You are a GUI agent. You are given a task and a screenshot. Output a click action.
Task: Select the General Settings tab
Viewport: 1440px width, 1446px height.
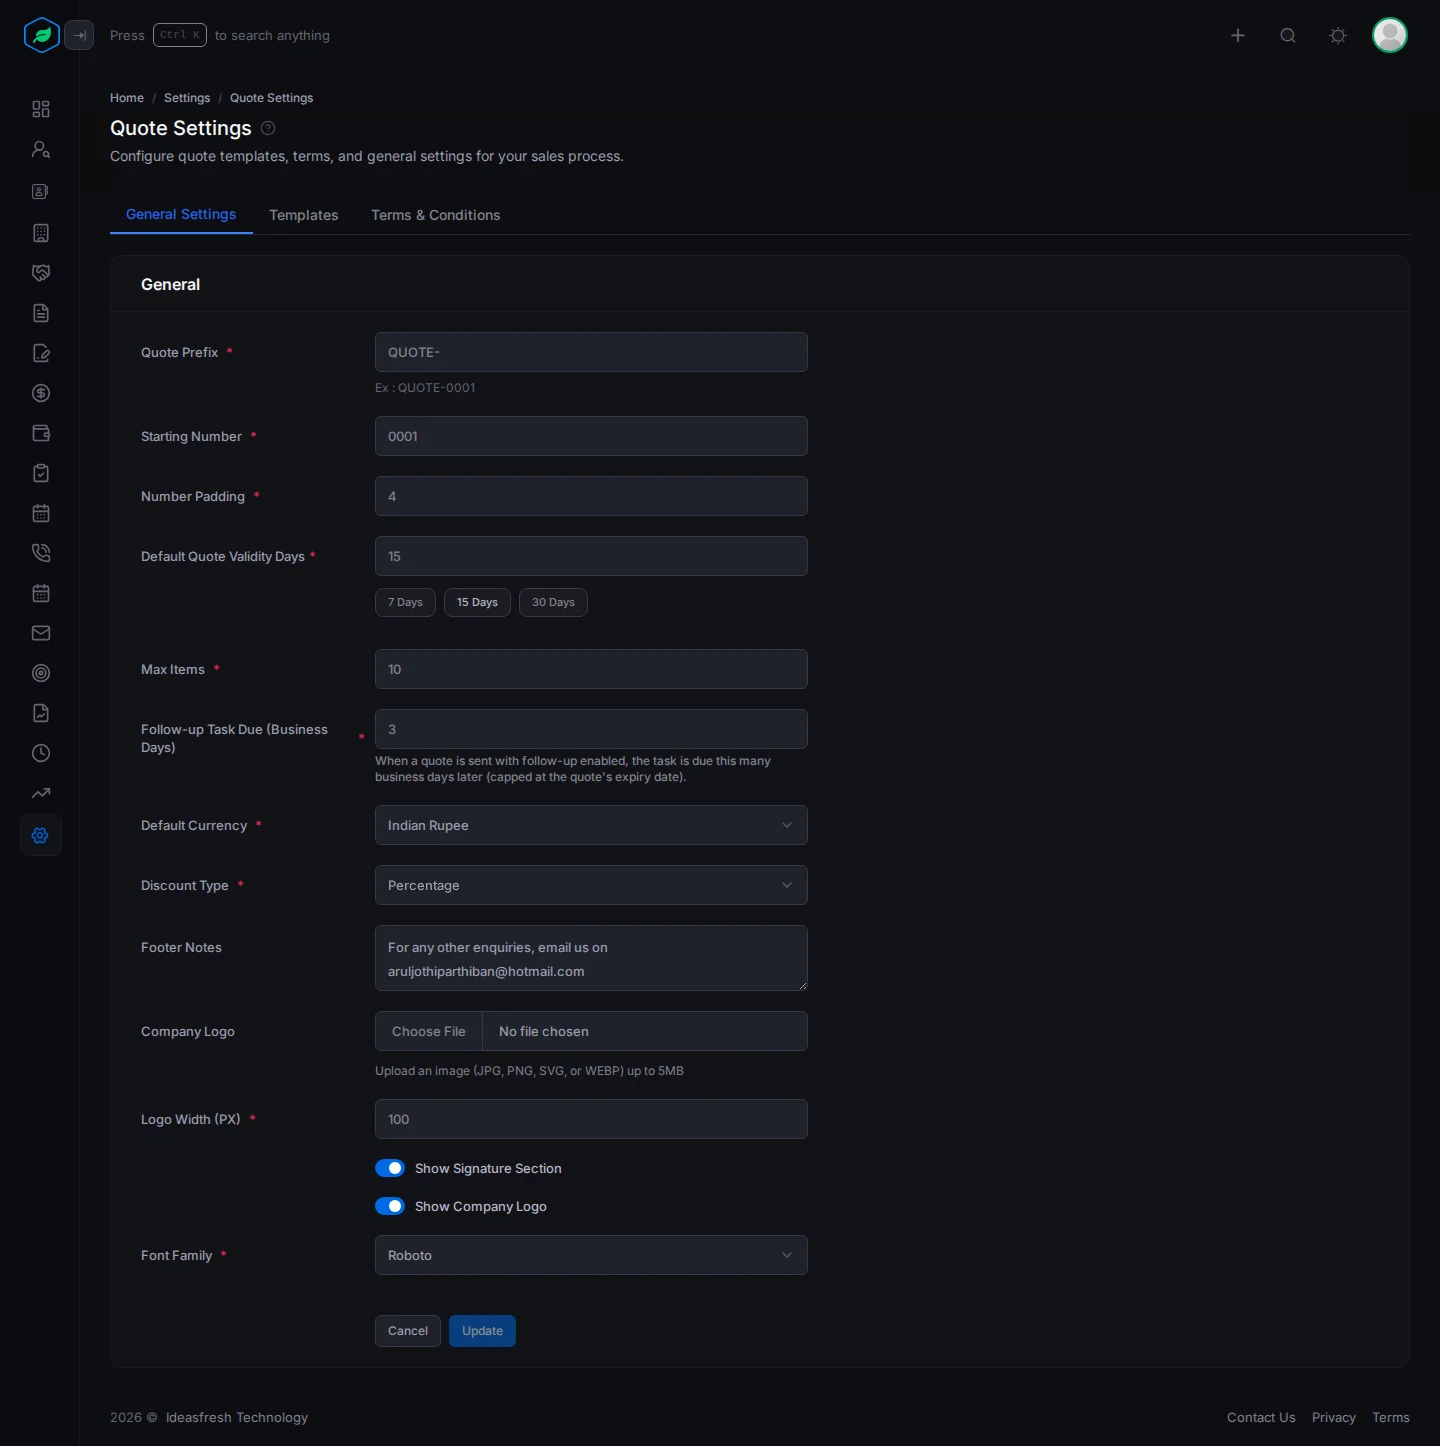(x=181, y=214)
